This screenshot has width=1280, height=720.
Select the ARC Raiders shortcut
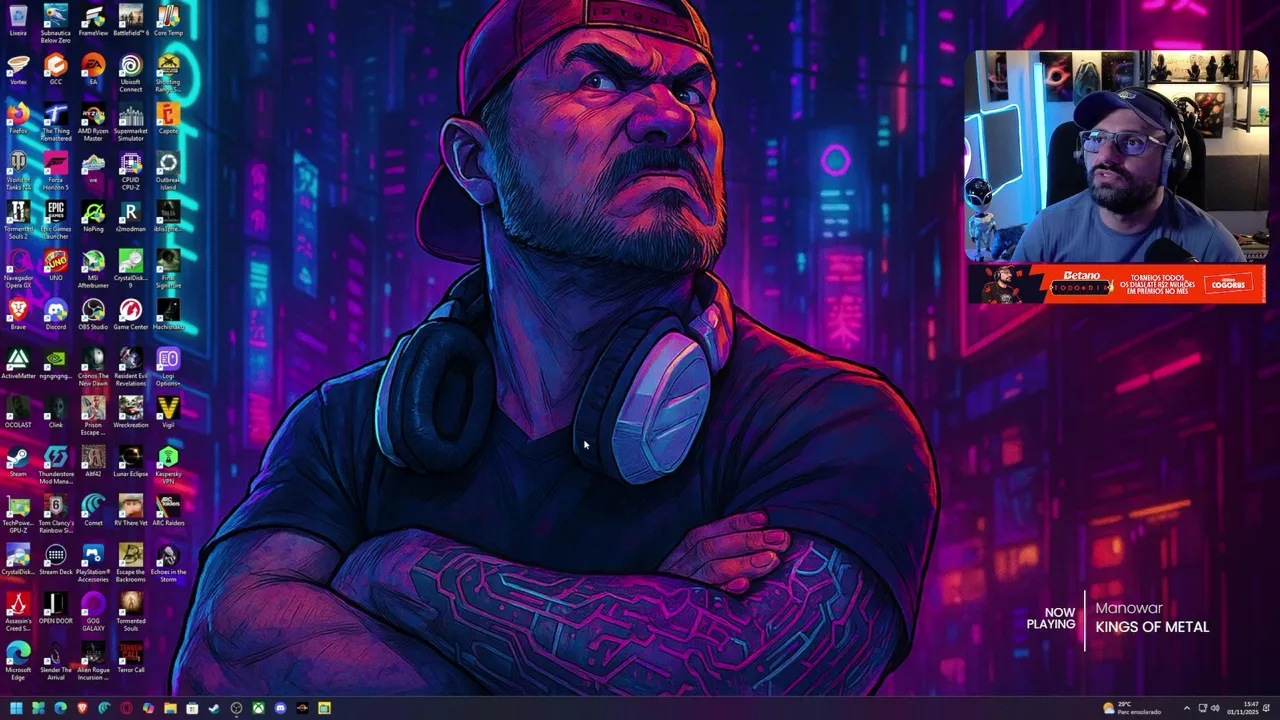tap(168, 511)
